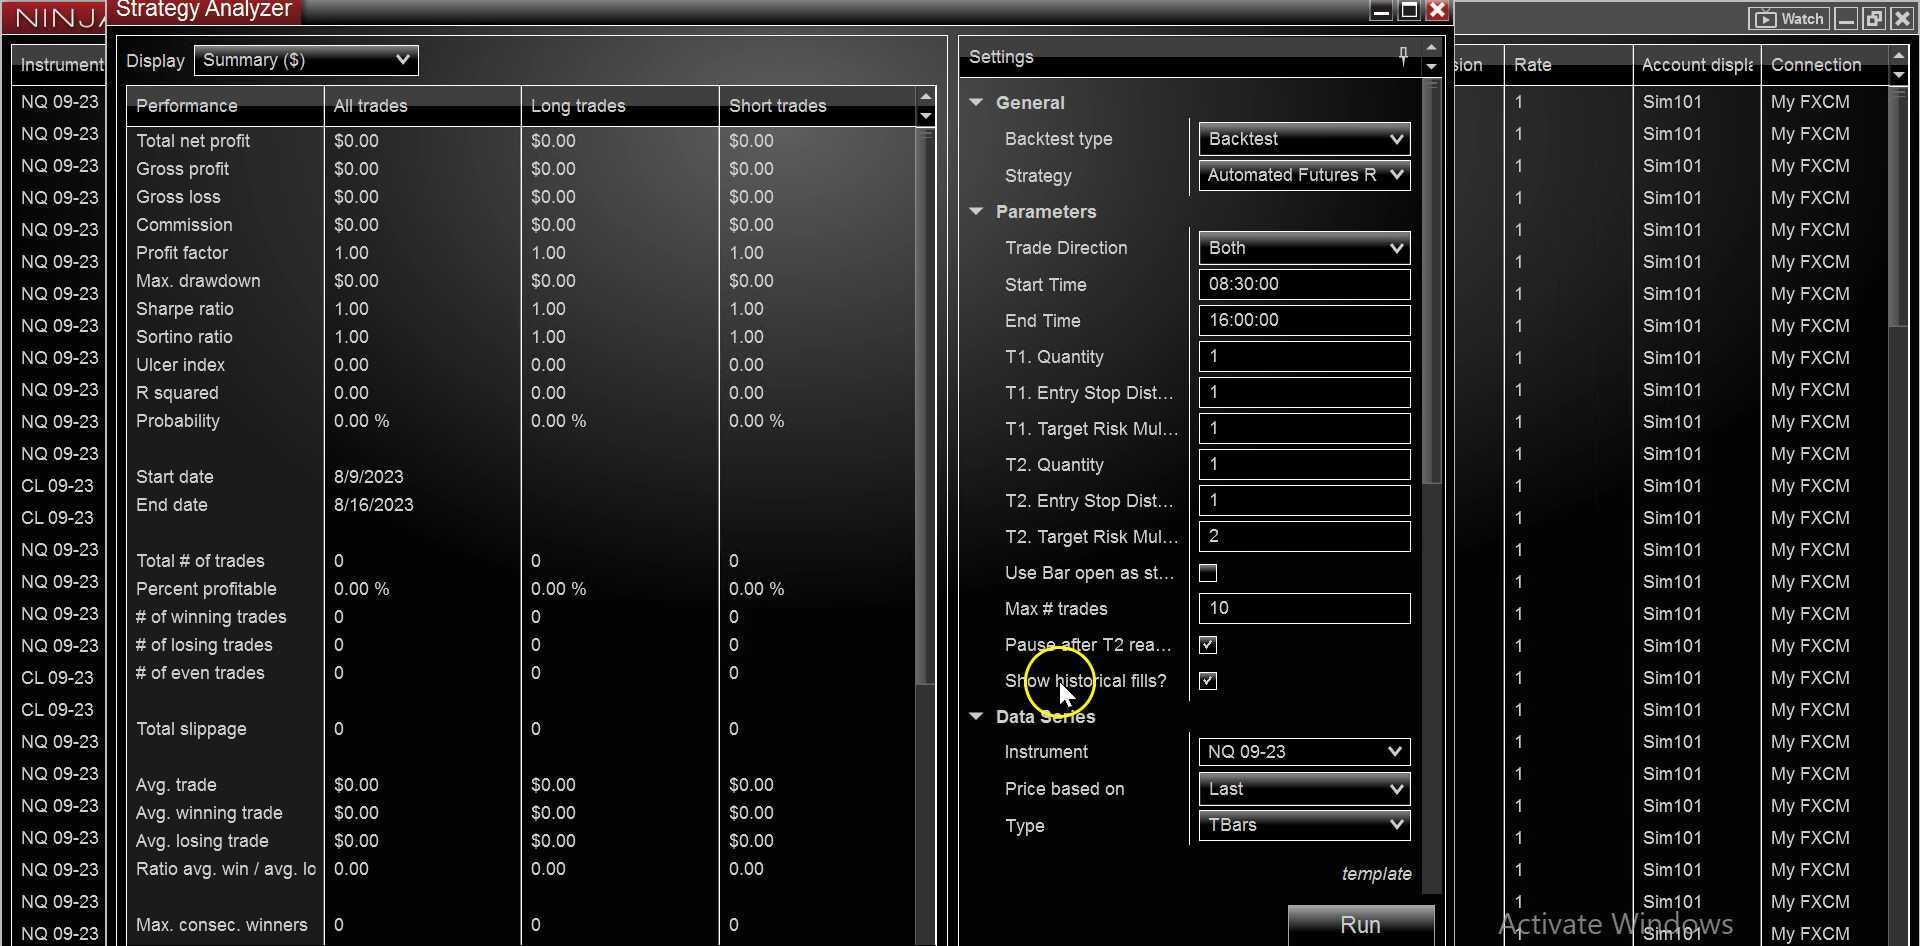This screenshot has width=1920, height=946.
Task: Uncheck Pause after T2 reached checkbox
Action: [x=1208, y=645]
